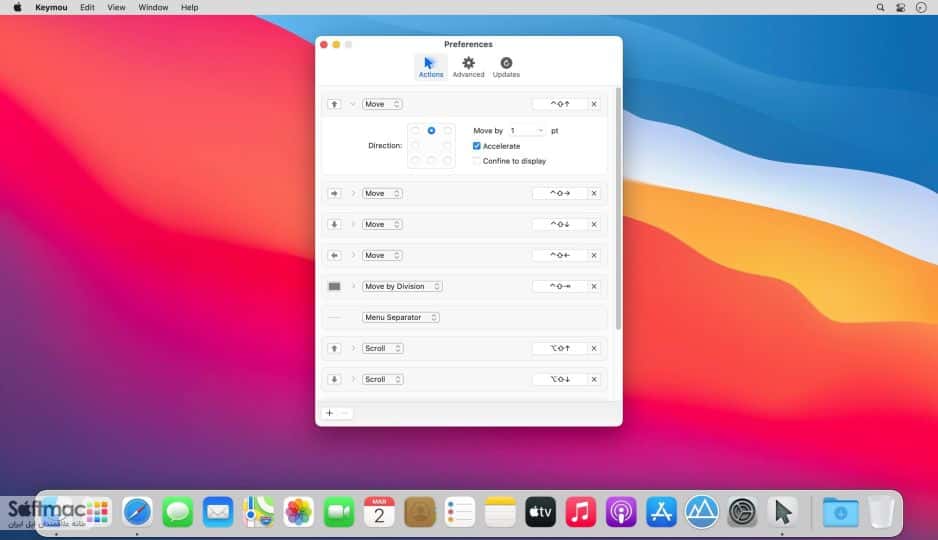The width and height of the screenshot is (938, 540).
Task: Launch Safari from the Dock
Action: 137,512
